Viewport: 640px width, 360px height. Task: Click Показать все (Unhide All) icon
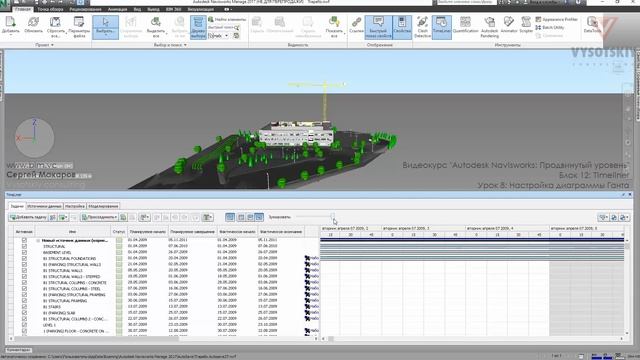click(x=334, y=27)
